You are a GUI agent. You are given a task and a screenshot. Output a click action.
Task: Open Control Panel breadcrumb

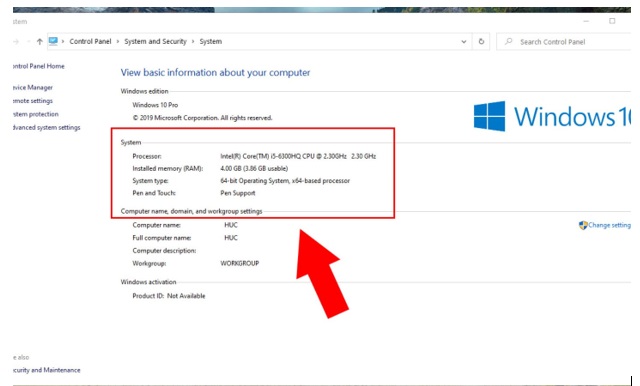click(x=90, y=42)
